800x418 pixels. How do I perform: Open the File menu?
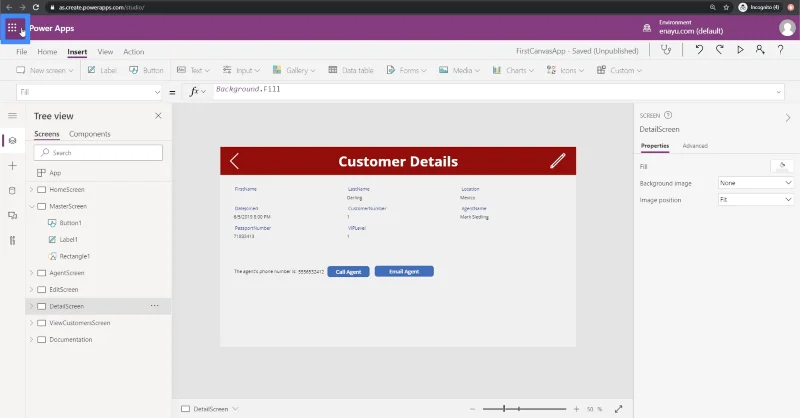[x=21, y=52]
